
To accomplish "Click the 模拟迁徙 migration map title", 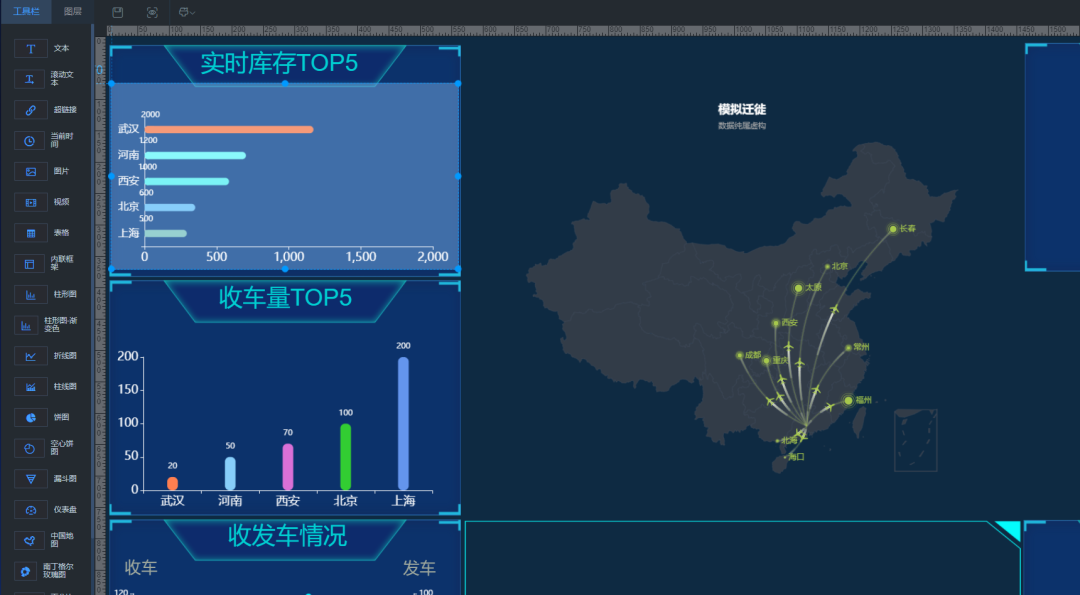I will (x=741, y=107).
